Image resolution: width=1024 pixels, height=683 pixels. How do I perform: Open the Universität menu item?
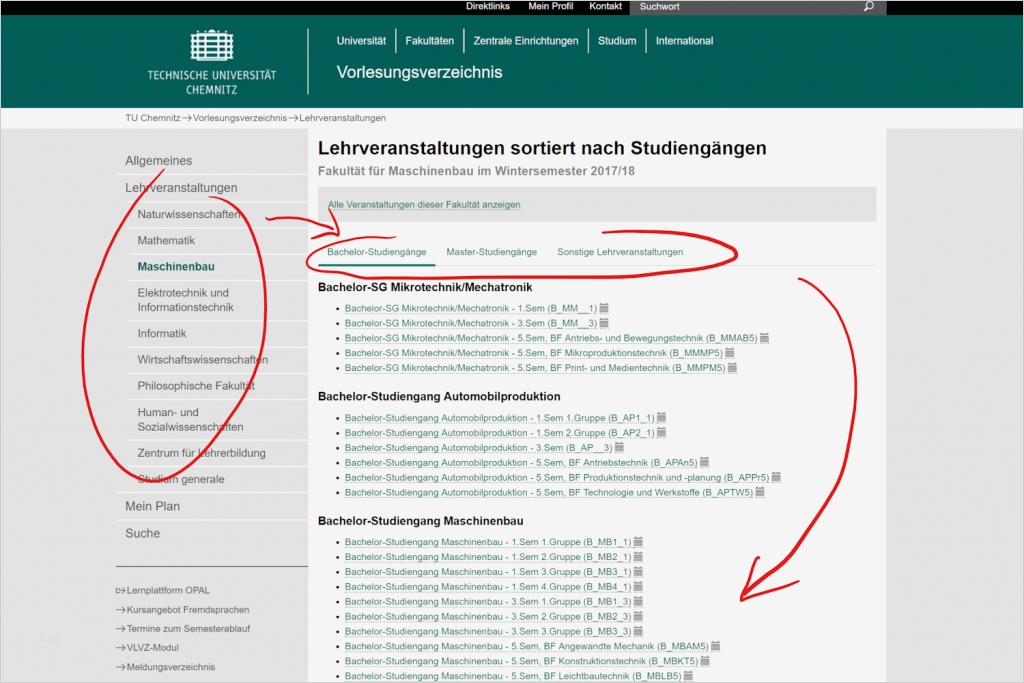pyautogui.click(x=361, y=40)
